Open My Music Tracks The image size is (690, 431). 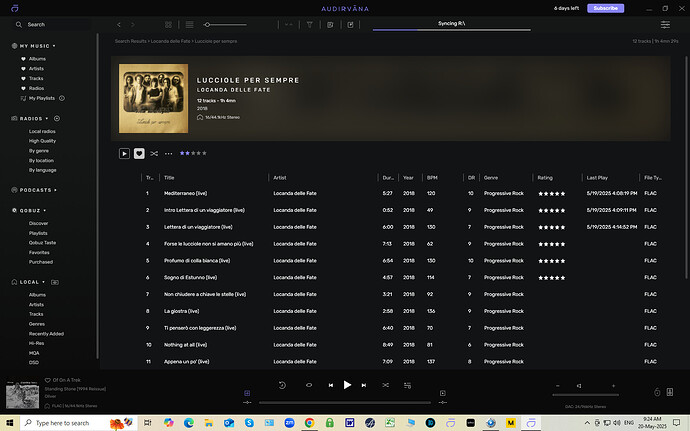(x=36, y=78)
